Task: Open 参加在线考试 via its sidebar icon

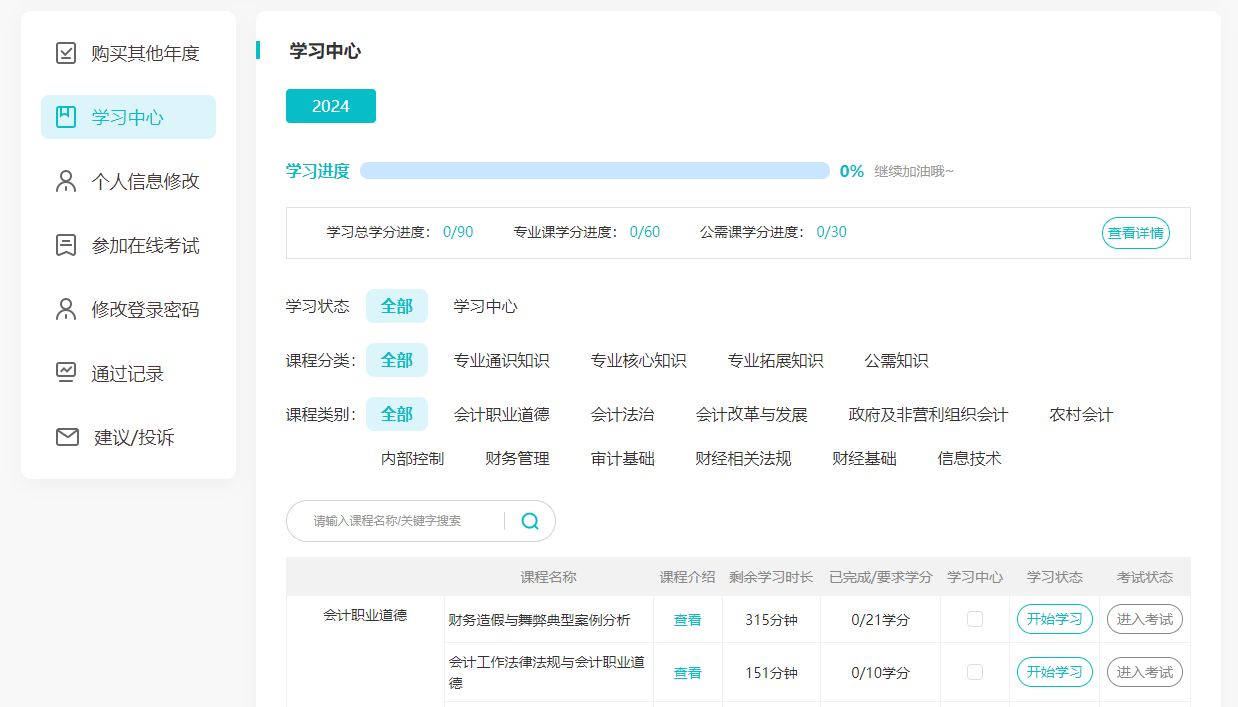Action: pyautogui.click(x=66, y=245)
